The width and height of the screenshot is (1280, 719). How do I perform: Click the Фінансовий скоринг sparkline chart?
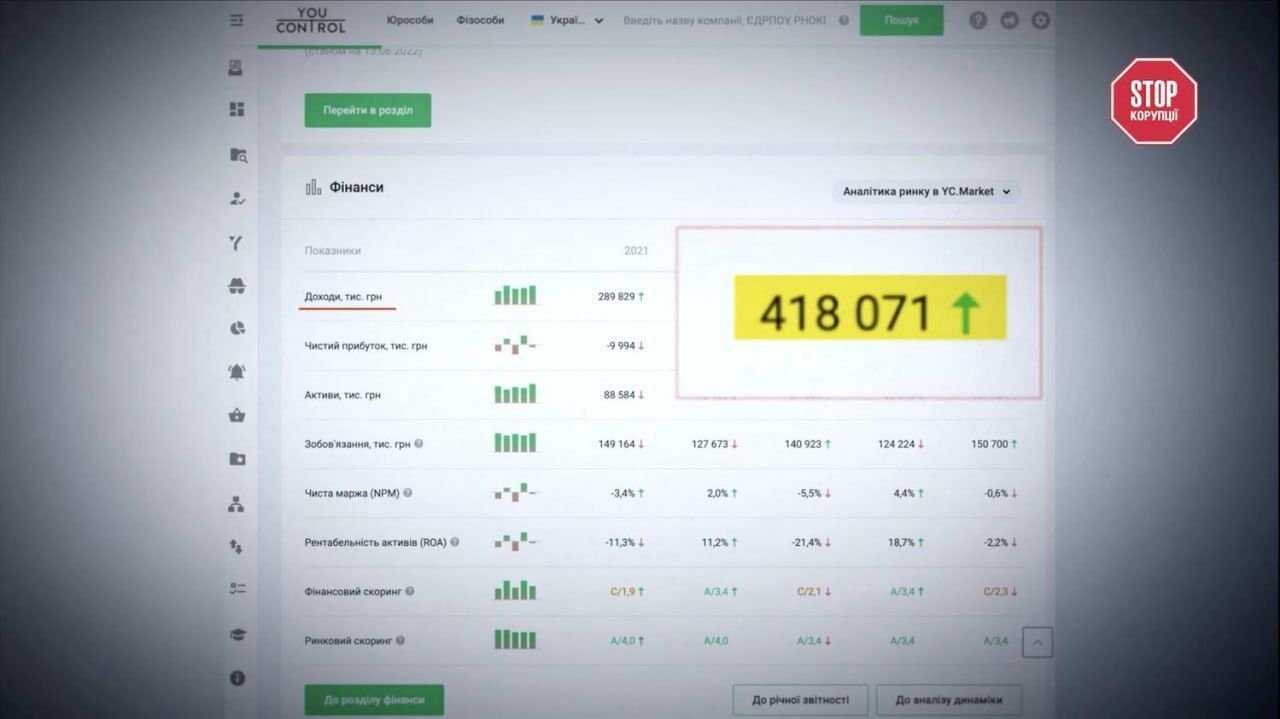pos(515,590)
